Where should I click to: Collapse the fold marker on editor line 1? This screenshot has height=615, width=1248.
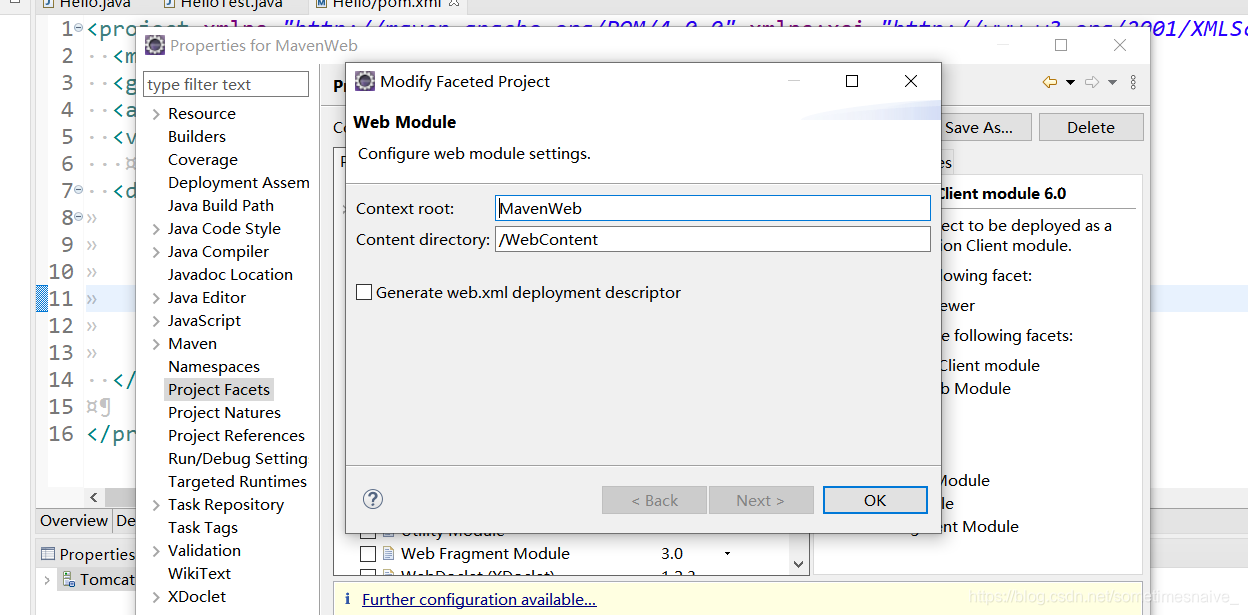[79, 29]
